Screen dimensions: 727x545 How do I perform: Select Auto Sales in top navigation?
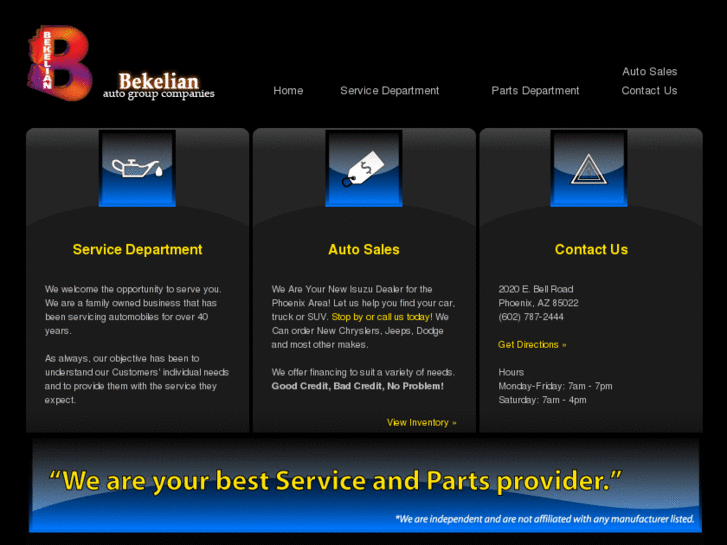pos(650,71)
